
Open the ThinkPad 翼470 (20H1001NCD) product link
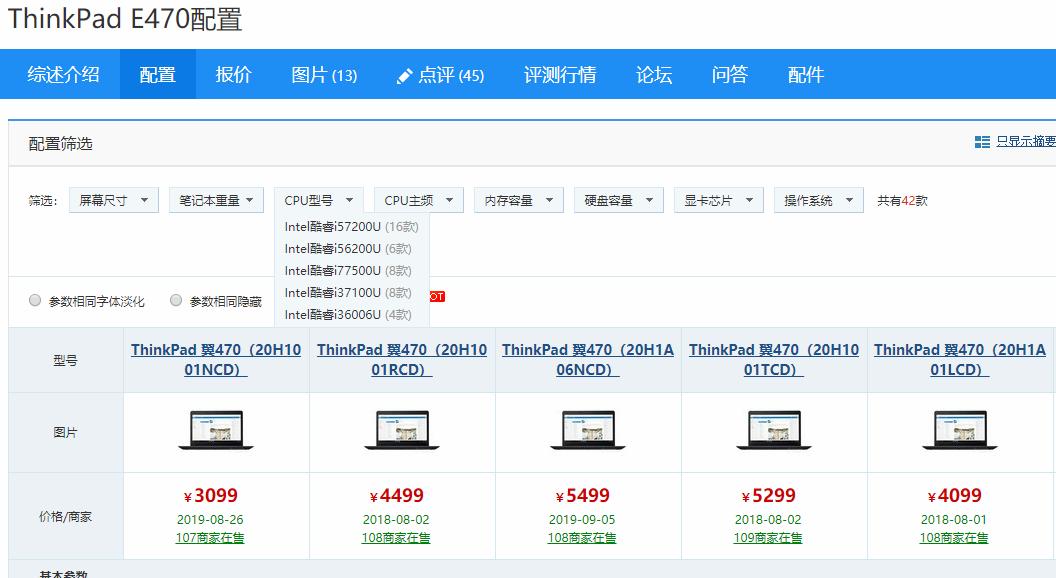(214, 360)
